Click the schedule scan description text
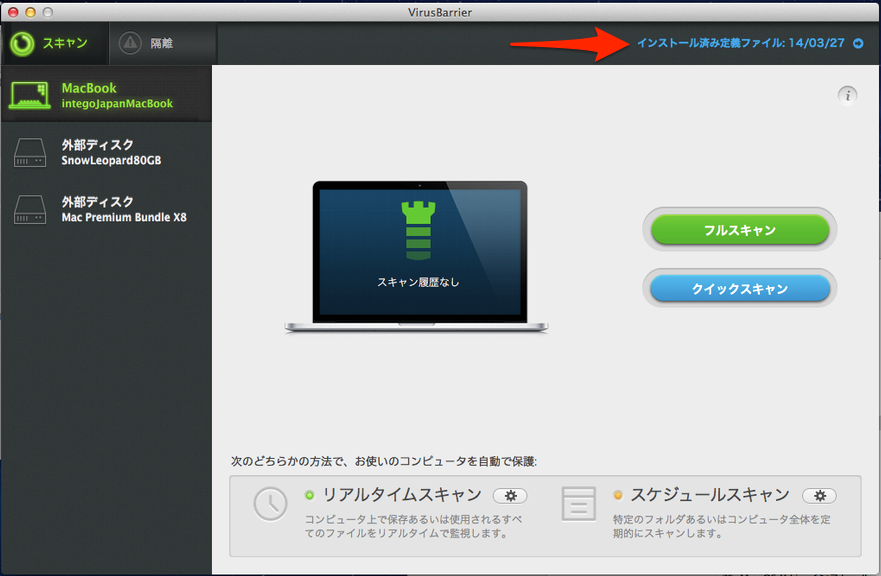Screen dimensions: 881x576 [721, 526]
